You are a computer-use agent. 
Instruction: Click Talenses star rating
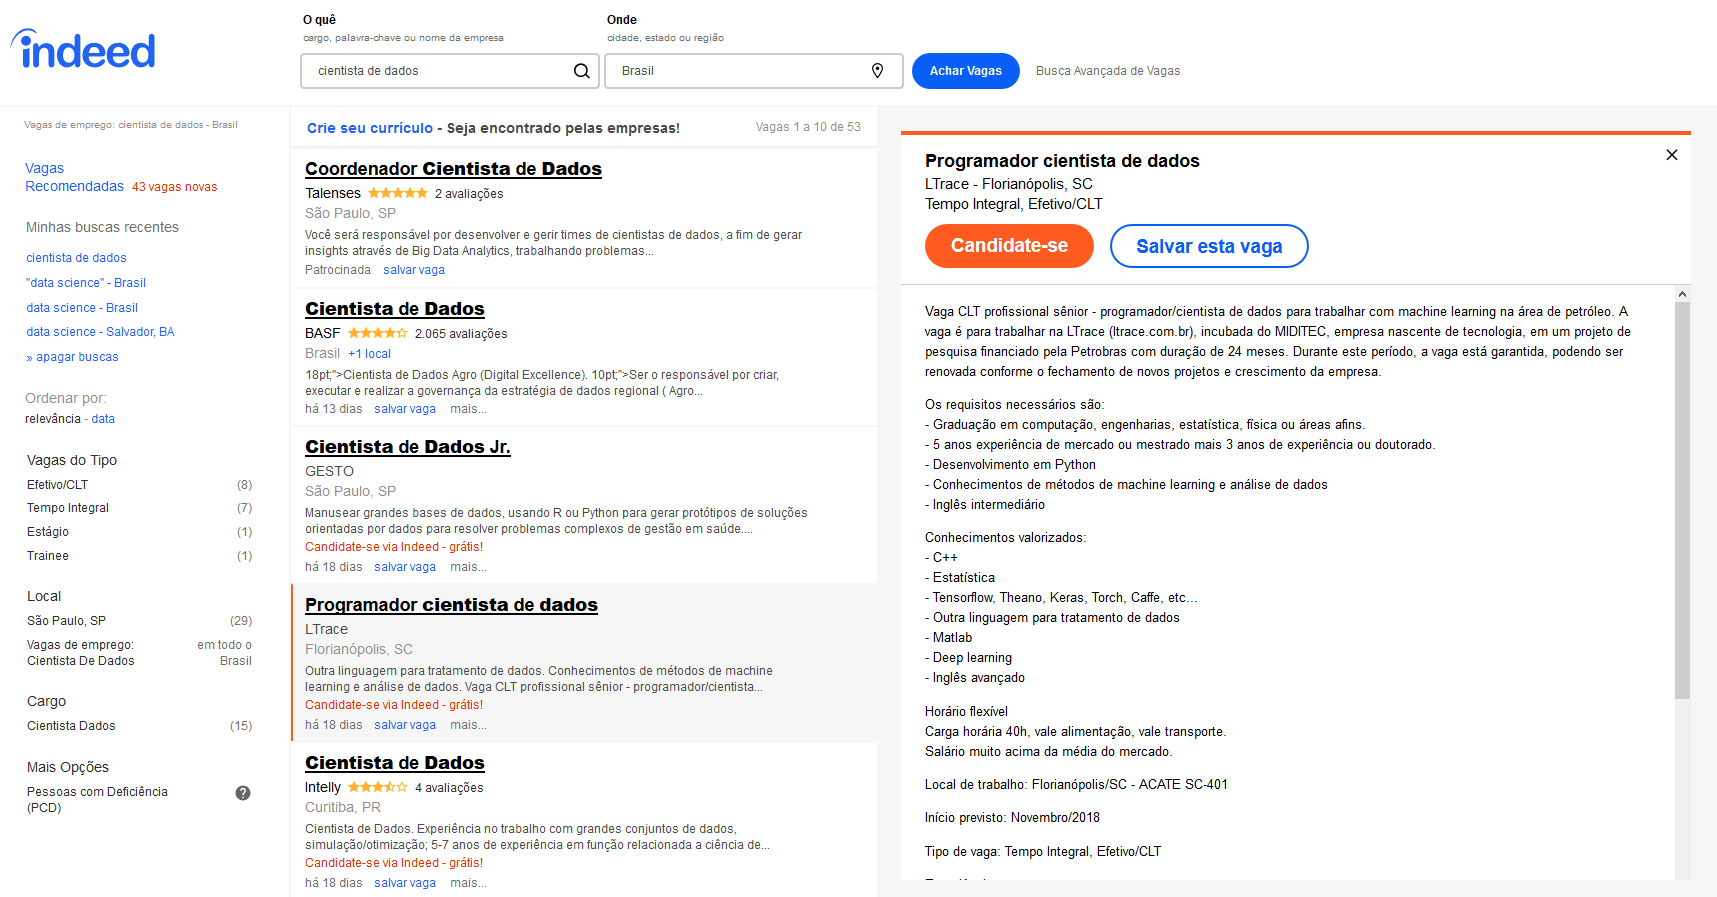pos(398,193)
